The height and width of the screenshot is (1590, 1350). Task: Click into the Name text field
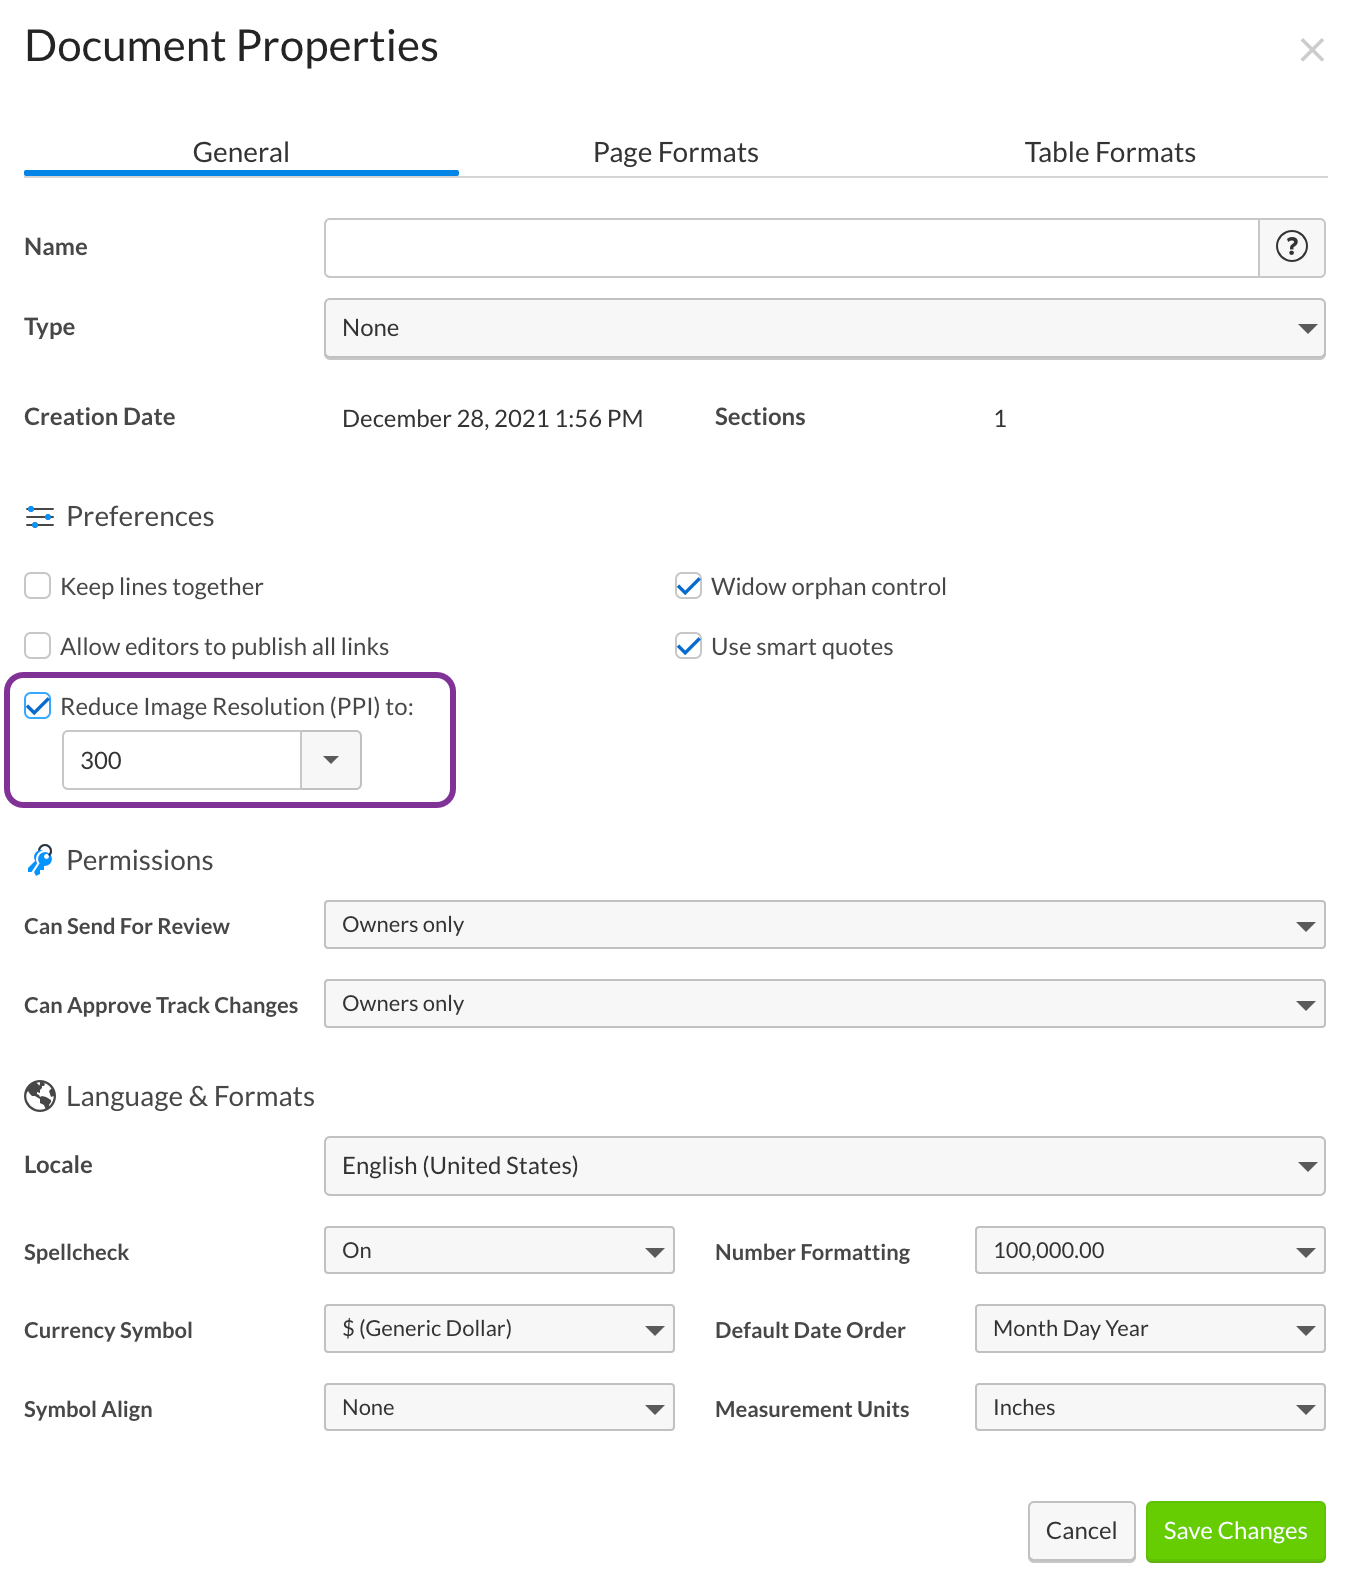point(790,248)
